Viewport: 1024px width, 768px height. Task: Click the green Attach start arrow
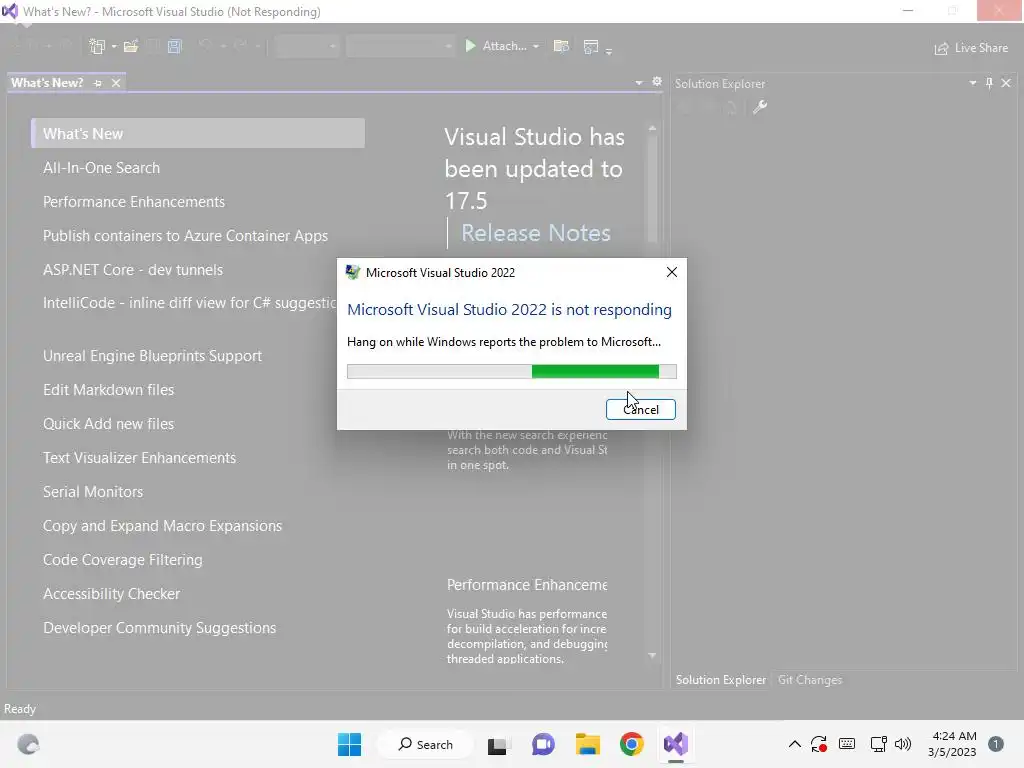[x=470, y=46]
